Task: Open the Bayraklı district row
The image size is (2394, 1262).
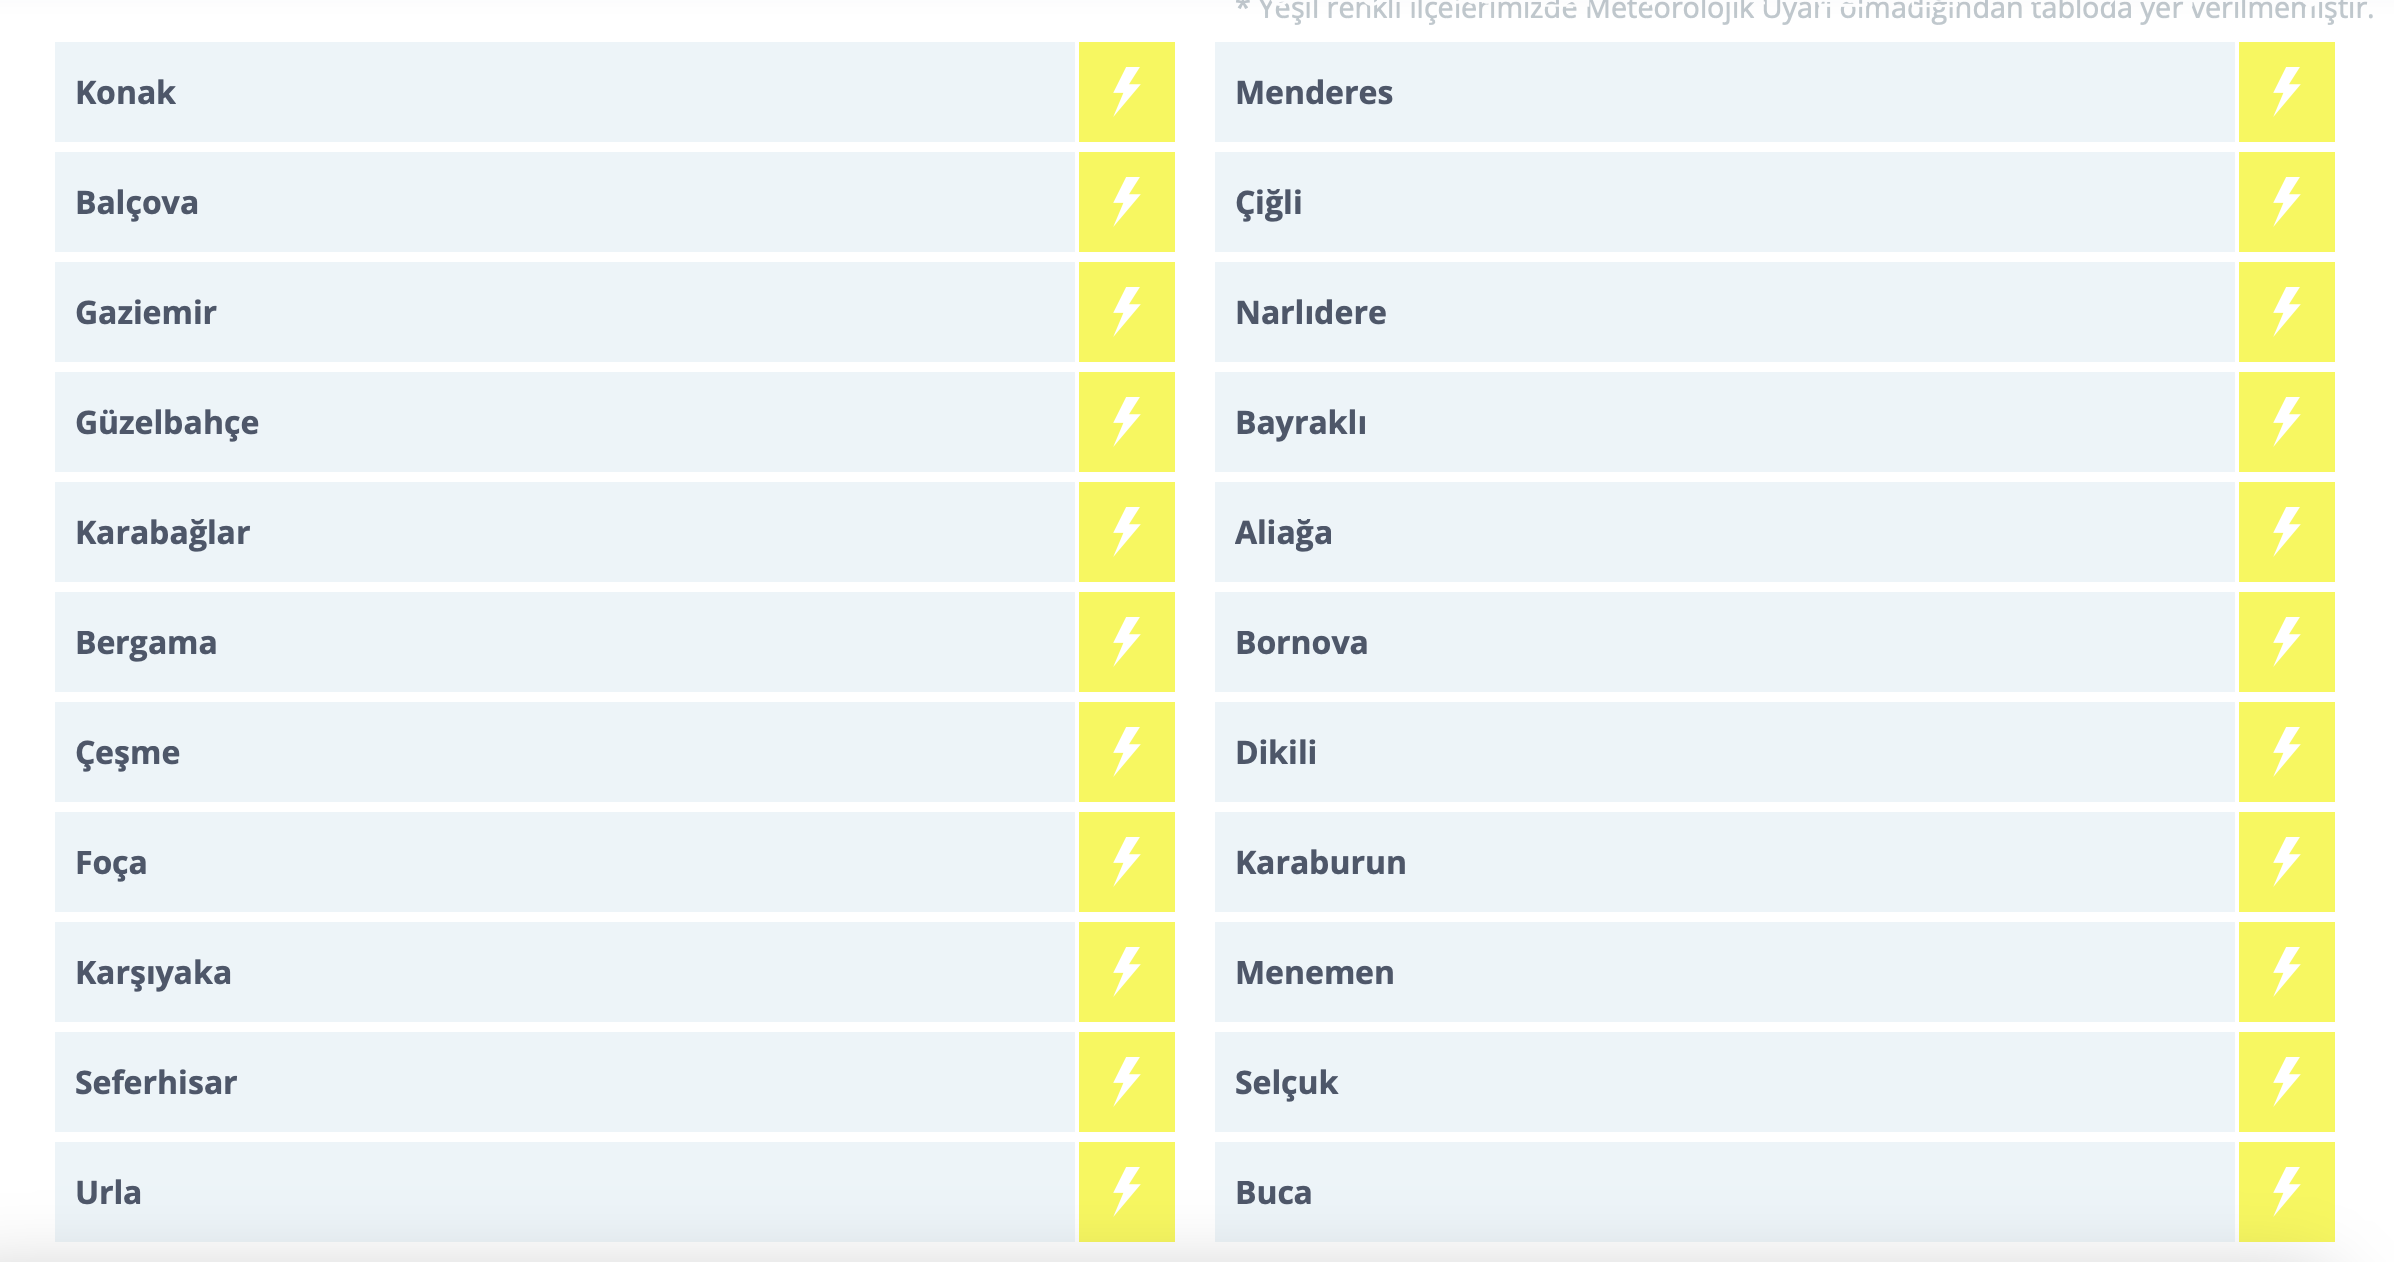Action: 1300,422
